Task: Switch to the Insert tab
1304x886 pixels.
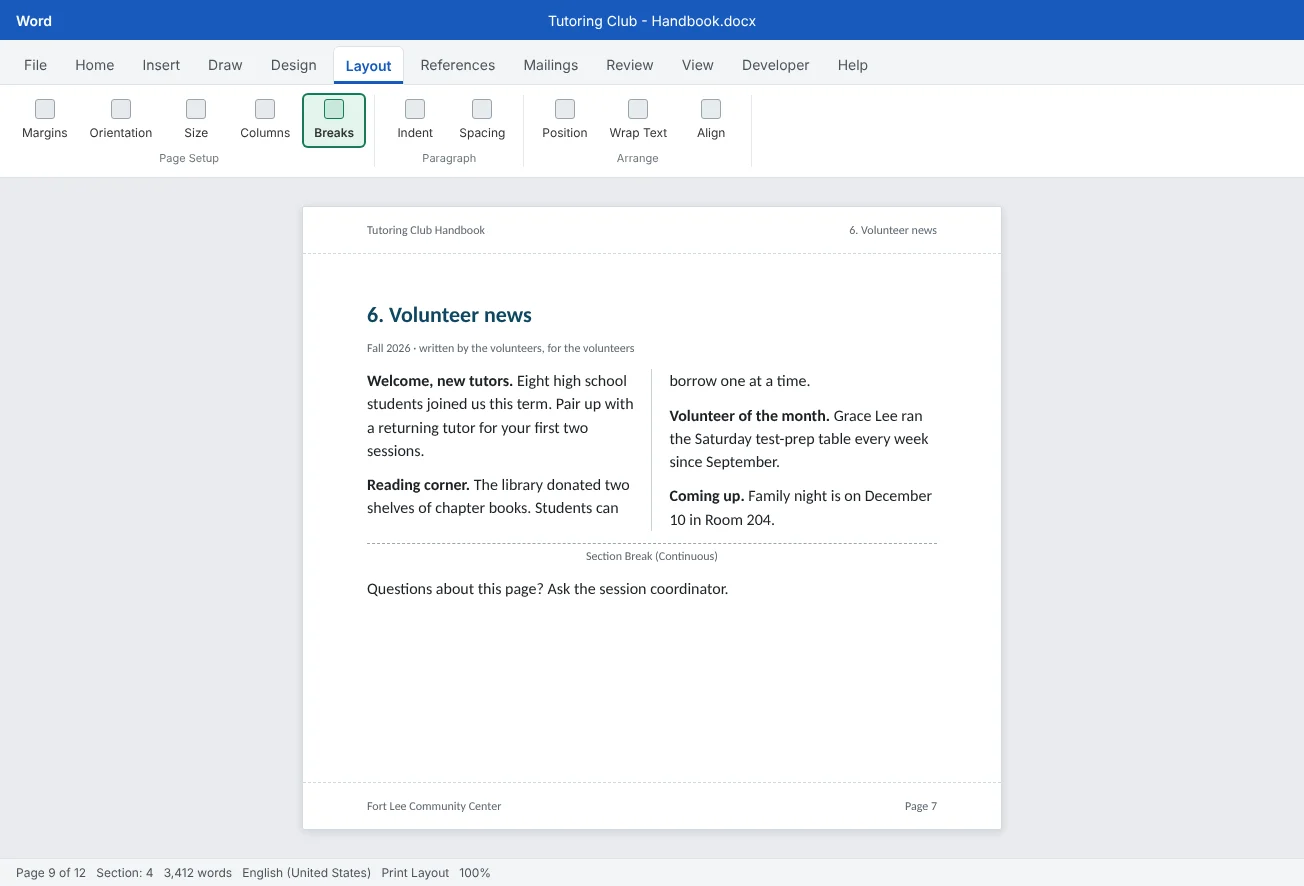Action: [x=161, y=65]
